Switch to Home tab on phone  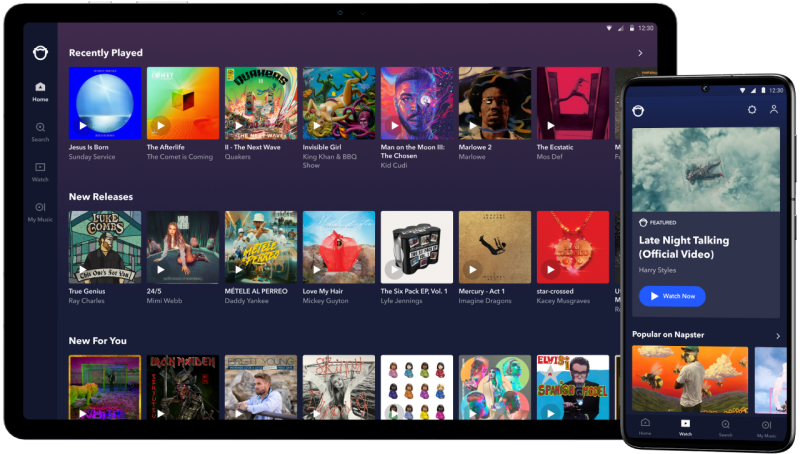(645, 427)
